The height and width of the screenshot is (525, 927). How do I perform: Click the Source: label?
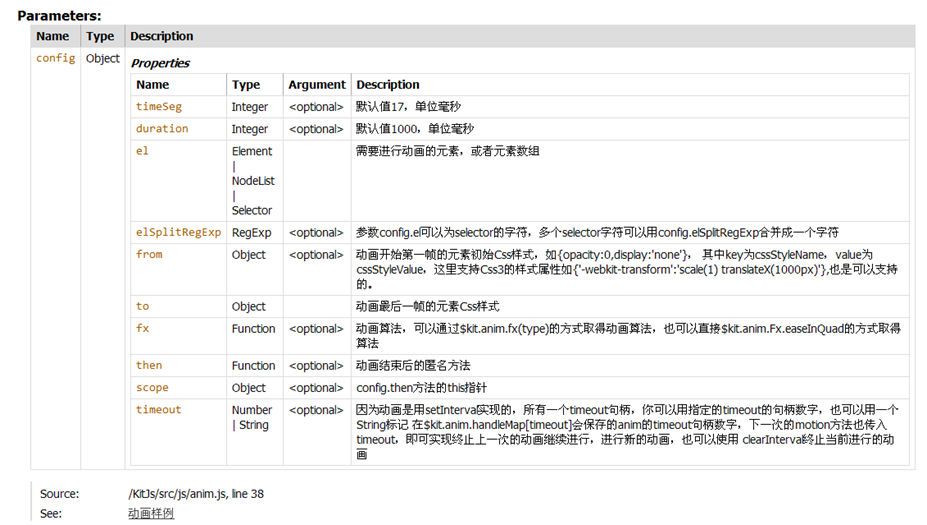59,494
